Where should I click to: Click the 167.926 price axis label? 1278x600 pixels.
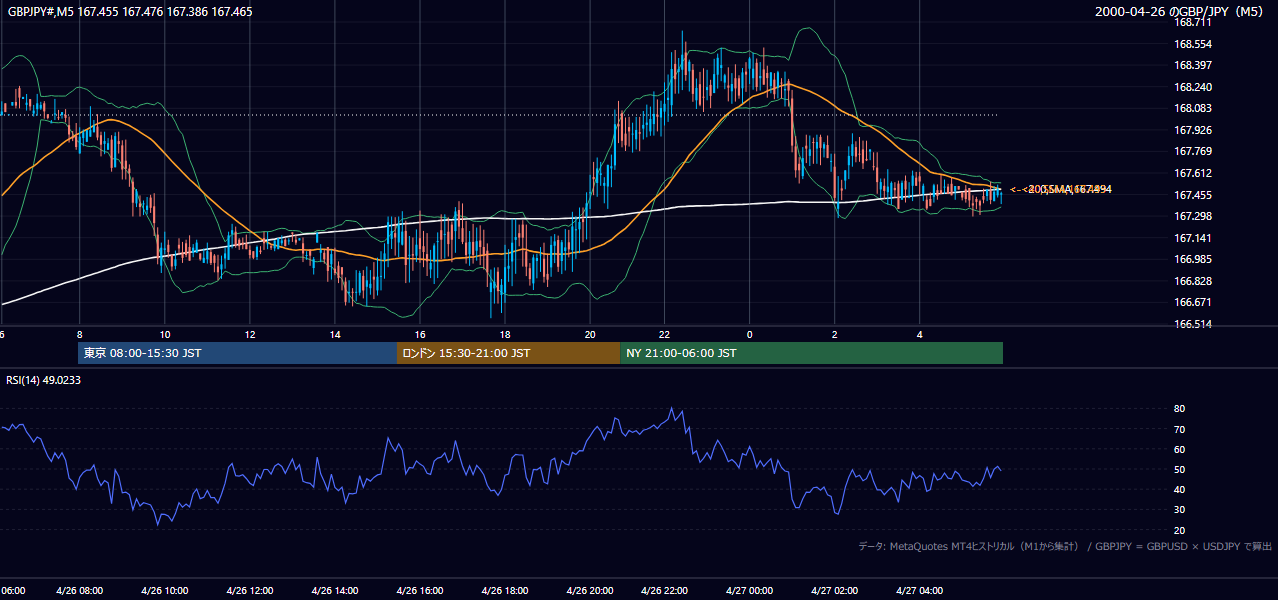click(x=1192, y=130)
